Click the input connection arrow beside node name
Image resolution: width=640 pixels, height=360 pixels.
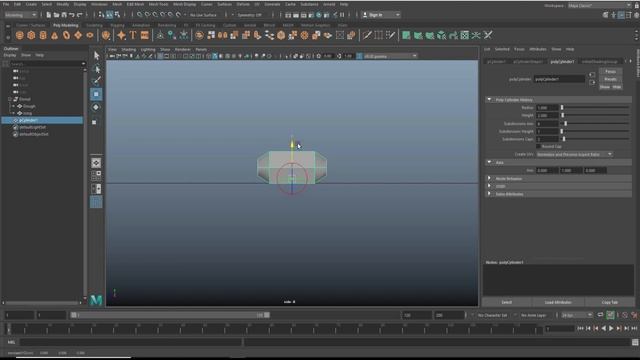pos(592,75)
